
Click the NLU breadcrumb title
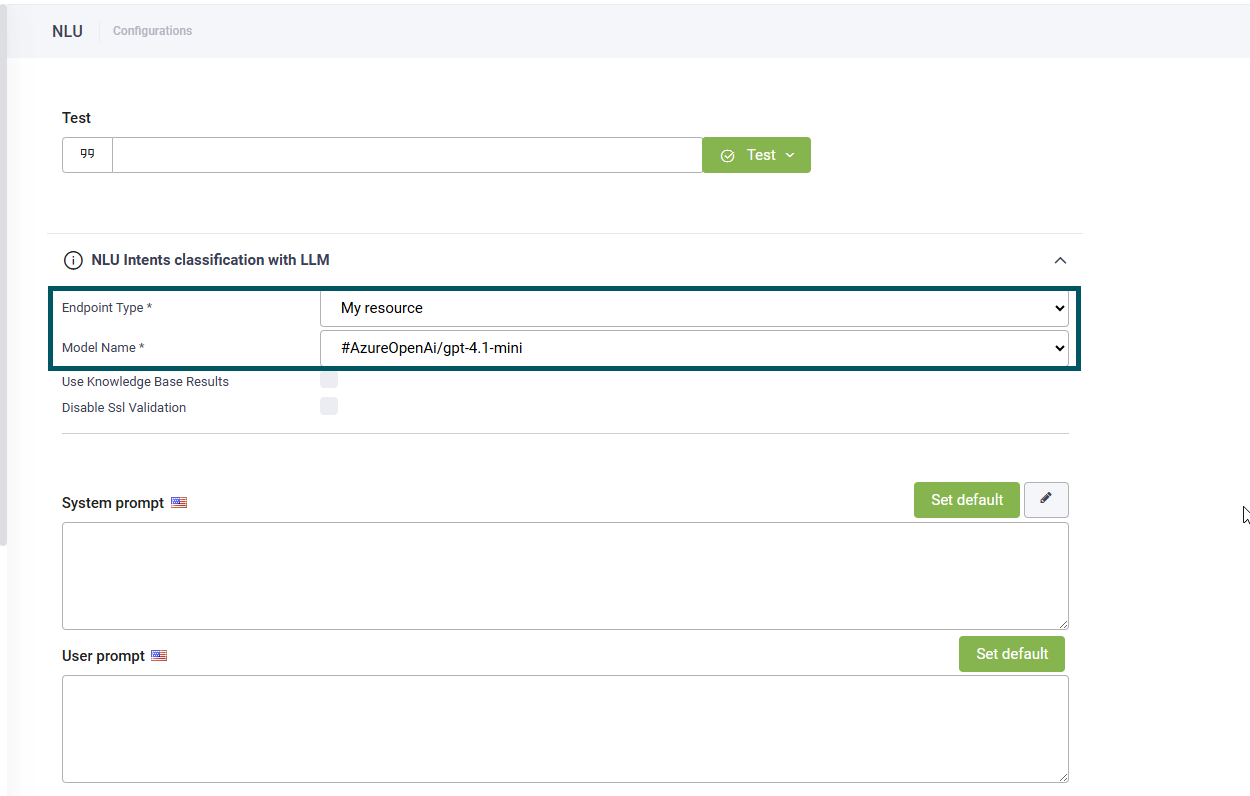point(67,31)
